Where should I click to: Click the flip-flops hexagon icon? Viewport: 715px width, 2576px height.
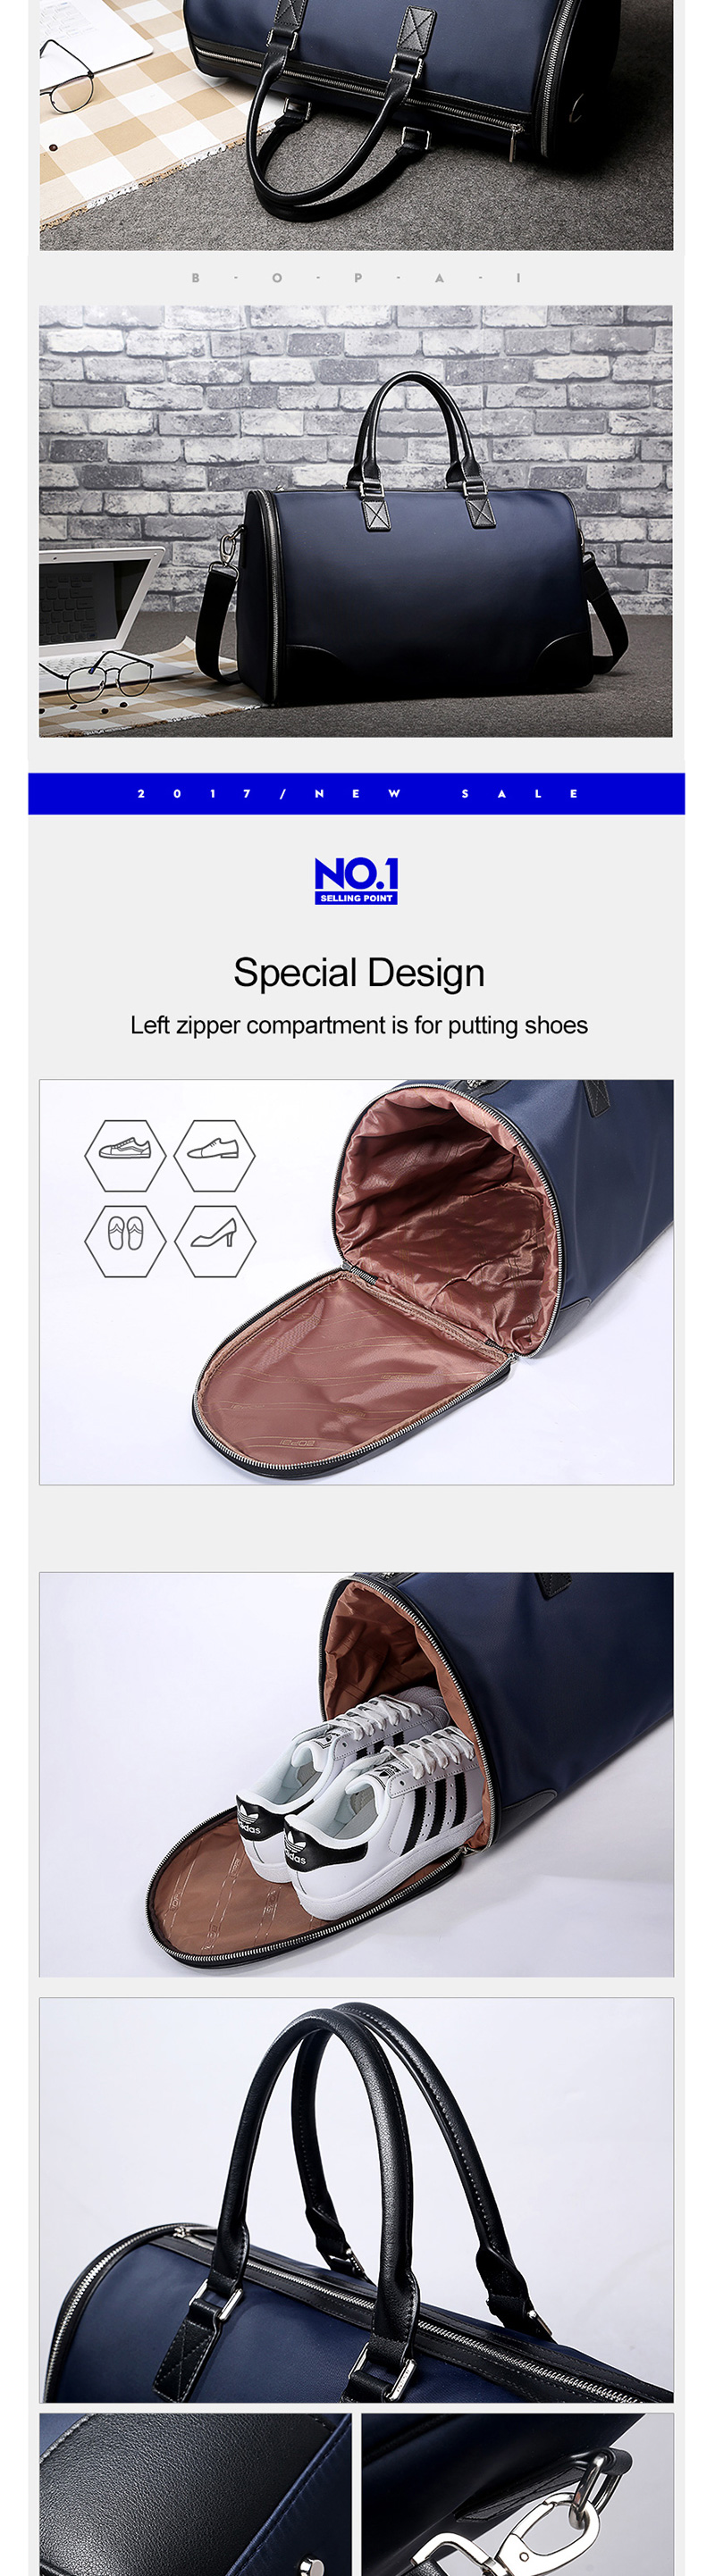(125, 1240)
